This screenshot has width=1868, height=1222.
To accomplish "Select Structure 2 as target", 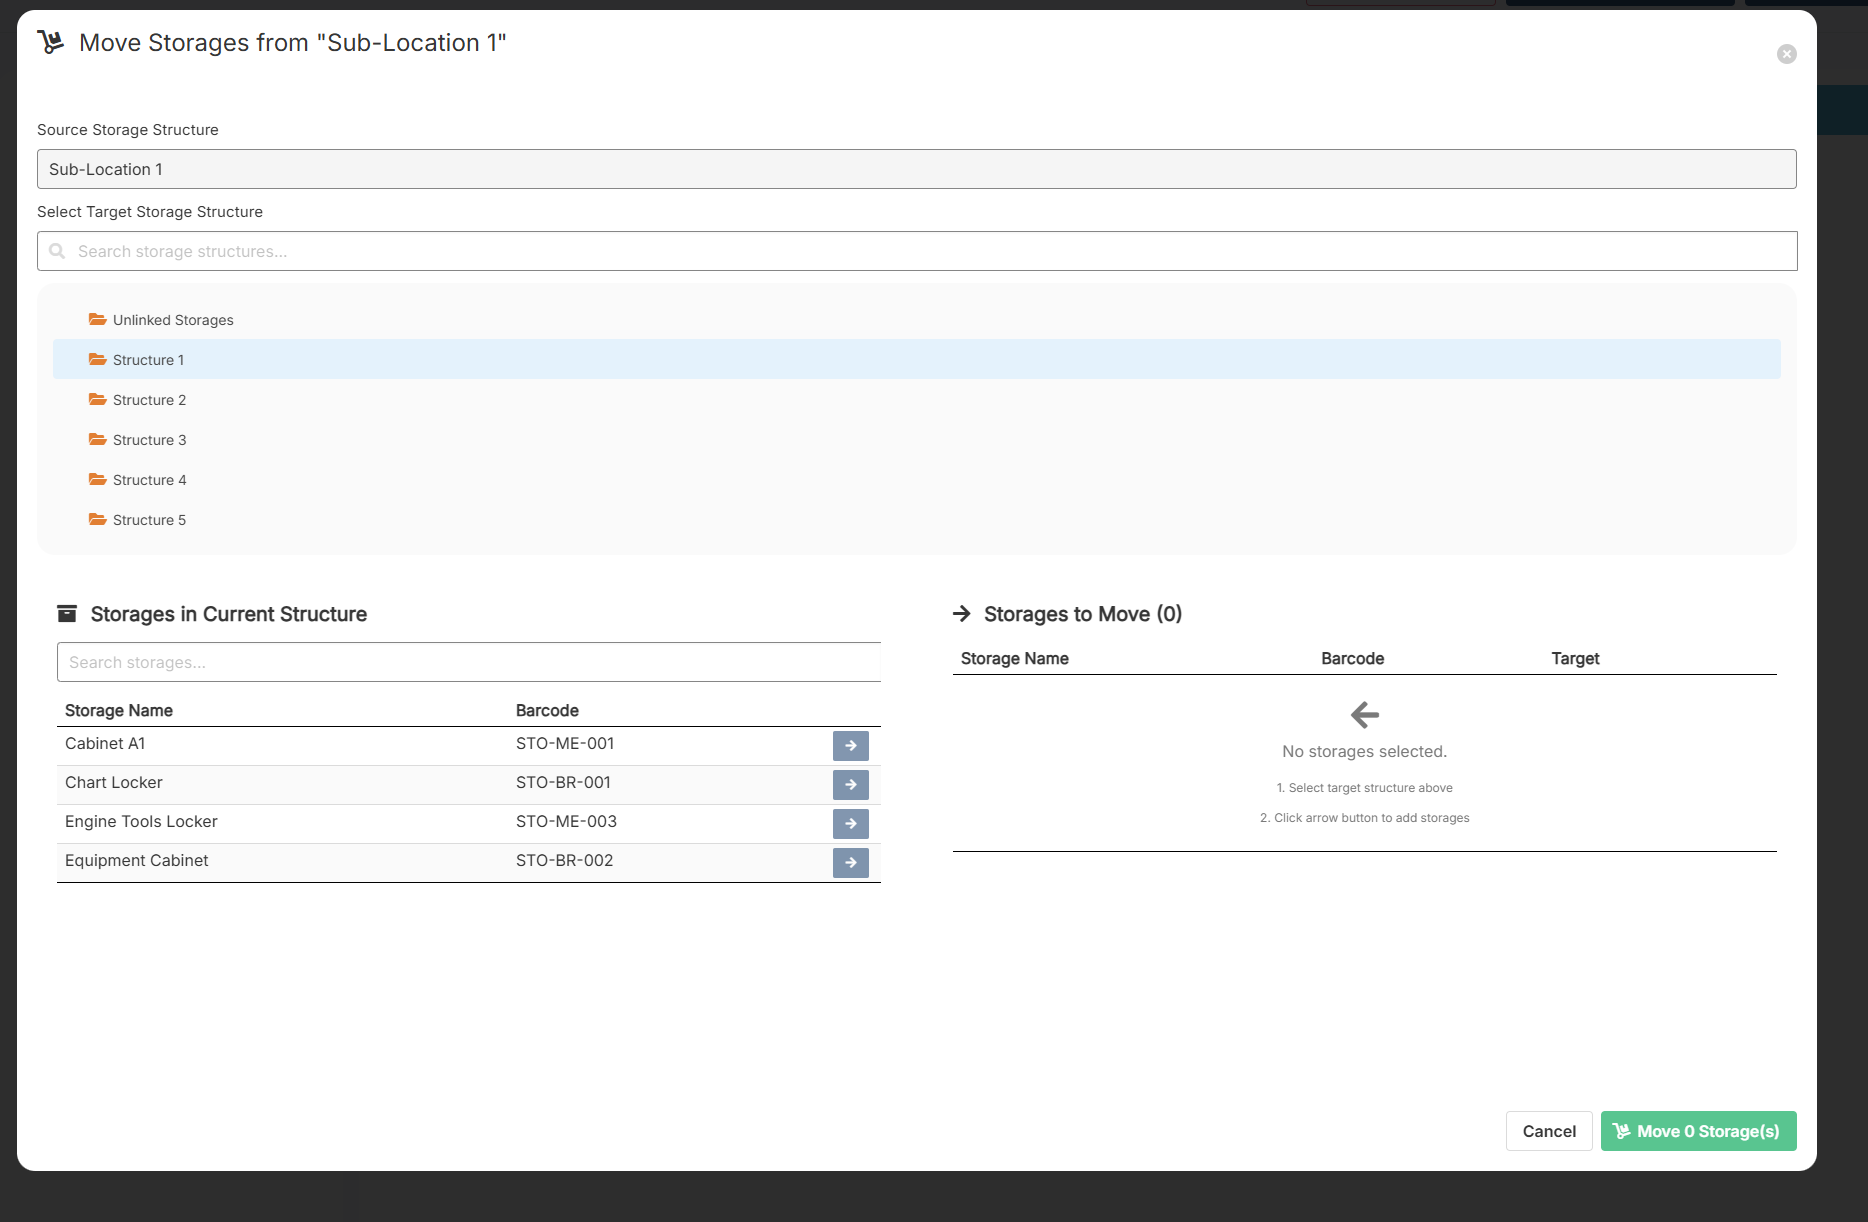I will (149, 400).
